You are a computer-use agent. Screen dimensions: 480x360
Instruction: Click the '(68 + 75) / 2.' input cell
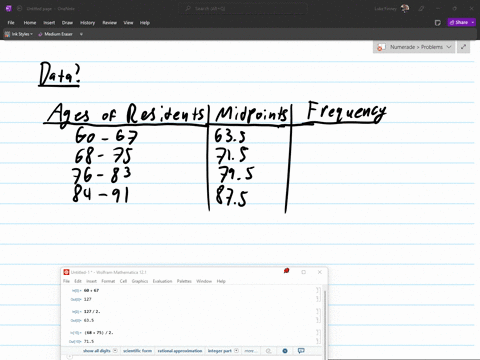[x=99, y=332]
